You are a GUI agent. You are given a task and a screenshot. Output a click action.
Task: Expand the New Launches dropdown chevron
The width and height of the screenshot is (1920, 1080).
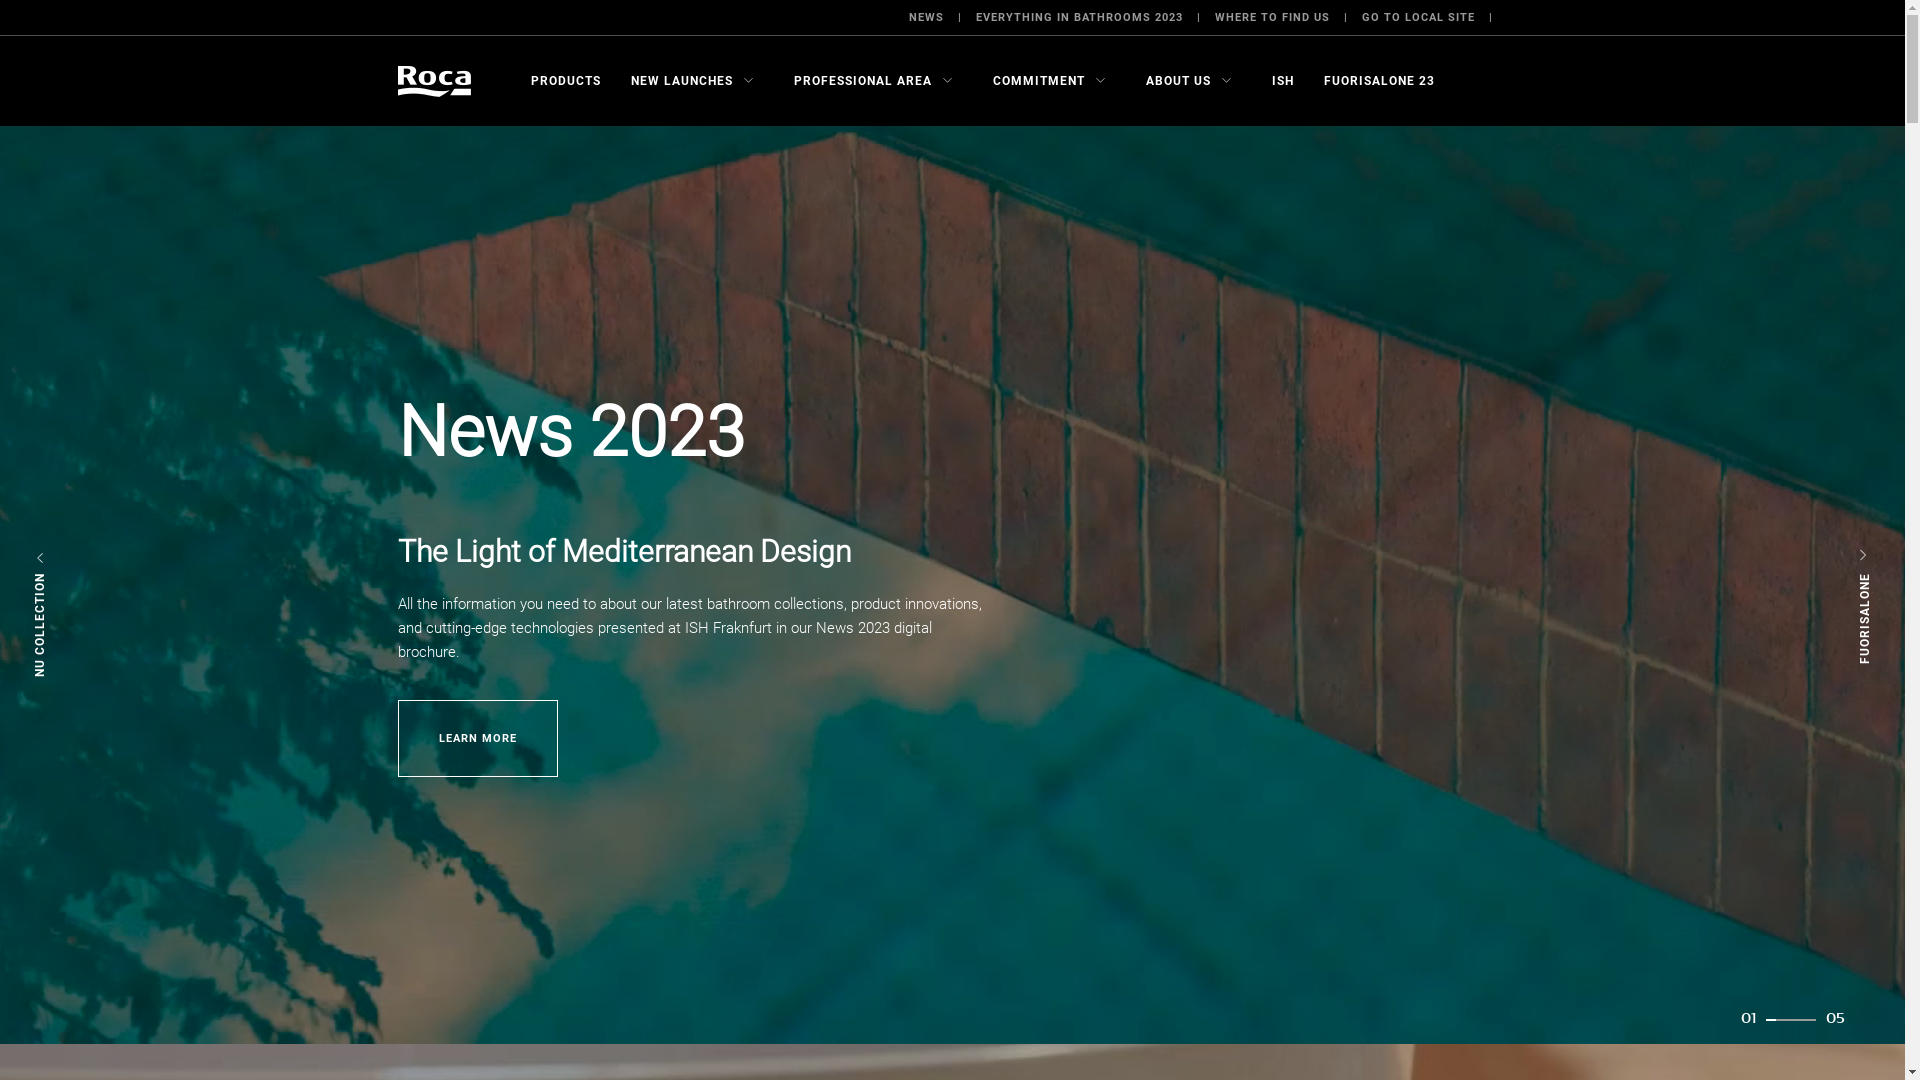coord(749,81)
